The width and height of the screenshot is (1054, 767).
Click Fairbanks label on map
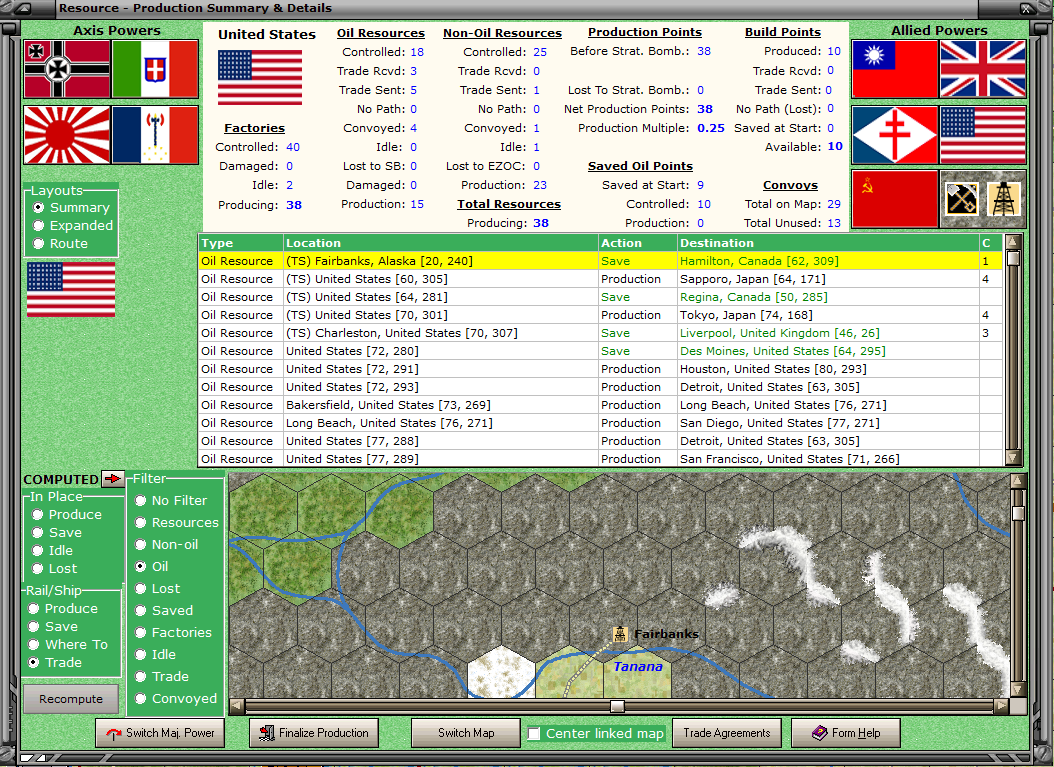(x=666, y=634)
